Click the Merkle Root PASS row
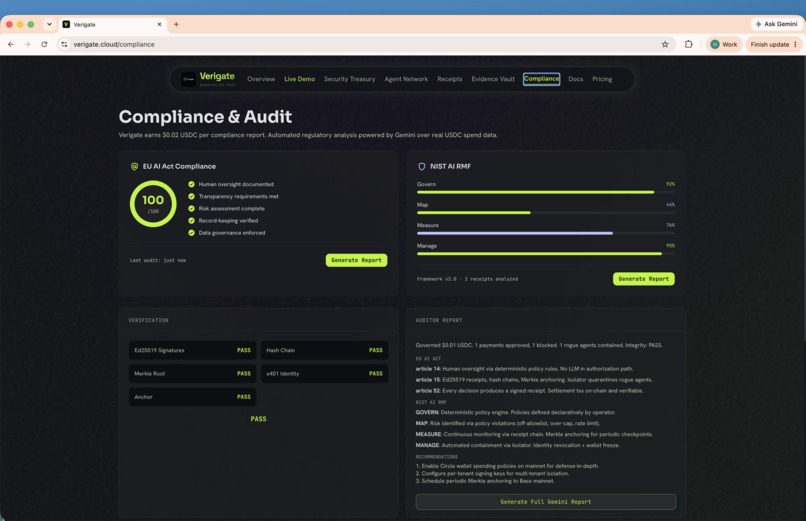Image resolution: width=806 pixels, height=521 pixels. tap(192, 374)
